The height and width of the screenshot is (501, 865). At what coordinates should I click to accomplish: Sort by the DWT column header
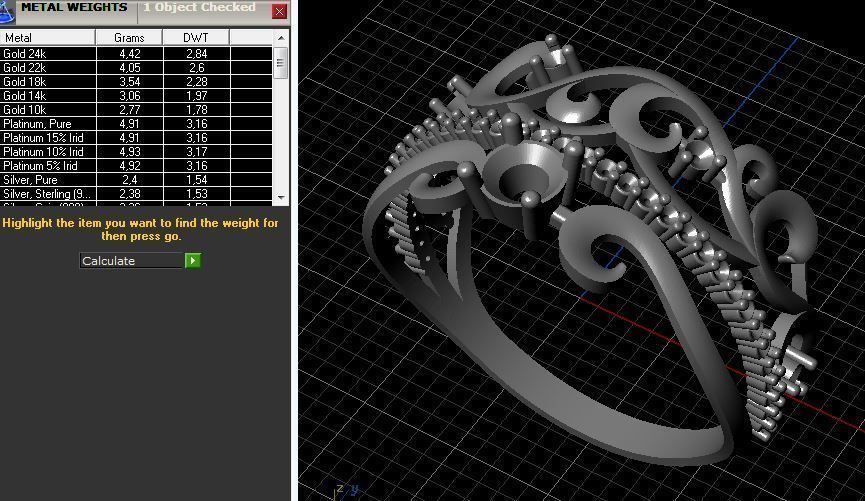(x=196, y=38)
